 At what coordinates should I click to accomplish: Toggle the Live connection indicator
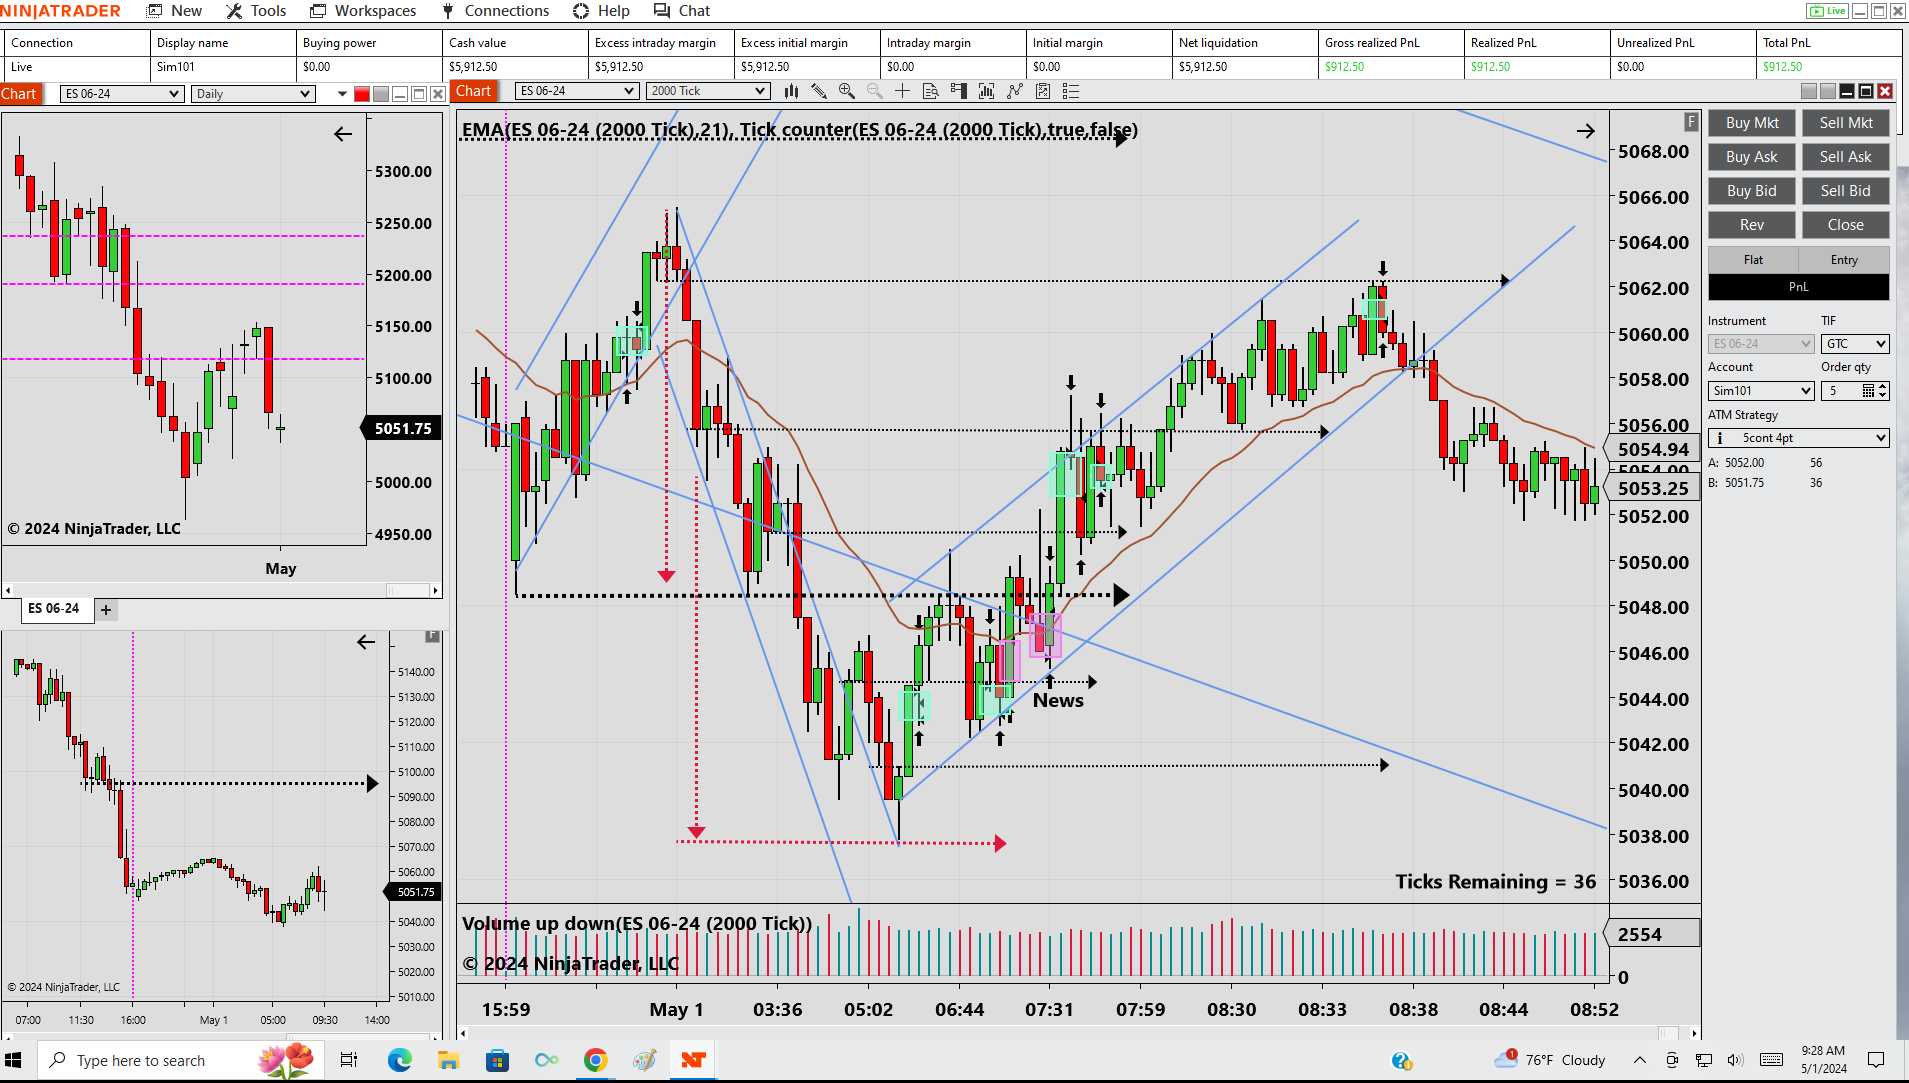coord(1828,11)
